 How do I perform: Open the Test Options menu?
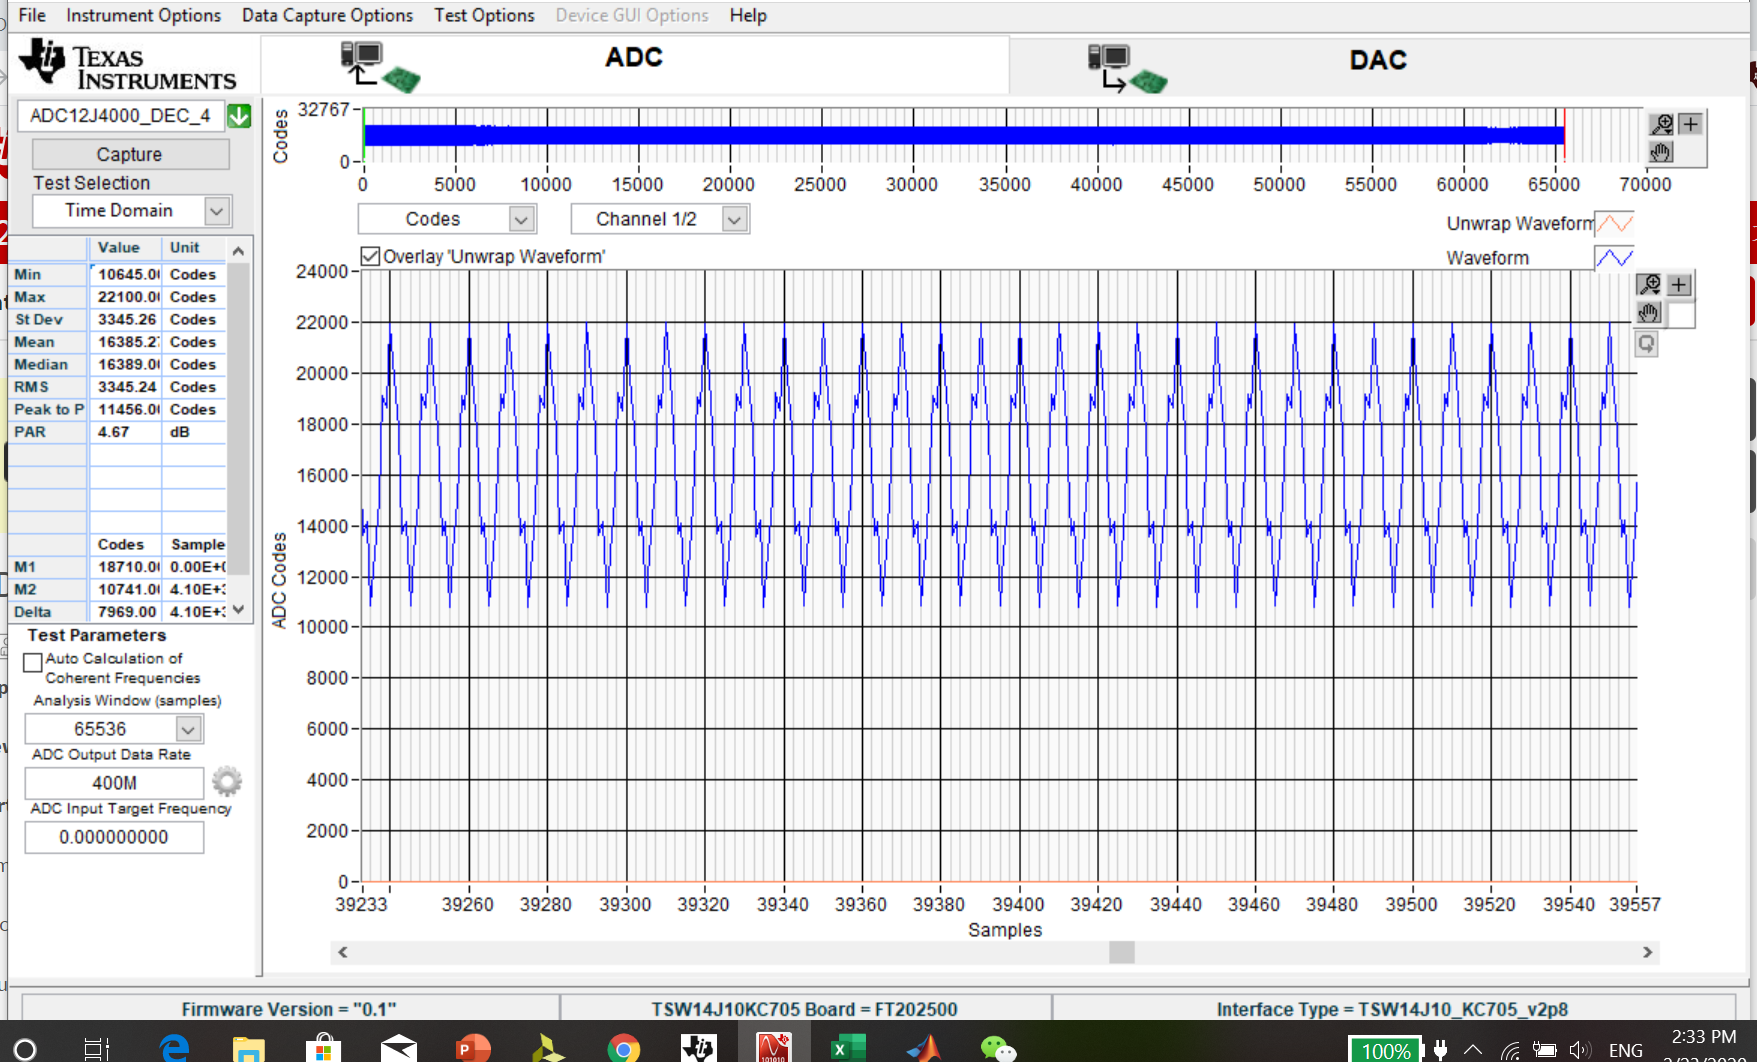[x=484, y=15]
